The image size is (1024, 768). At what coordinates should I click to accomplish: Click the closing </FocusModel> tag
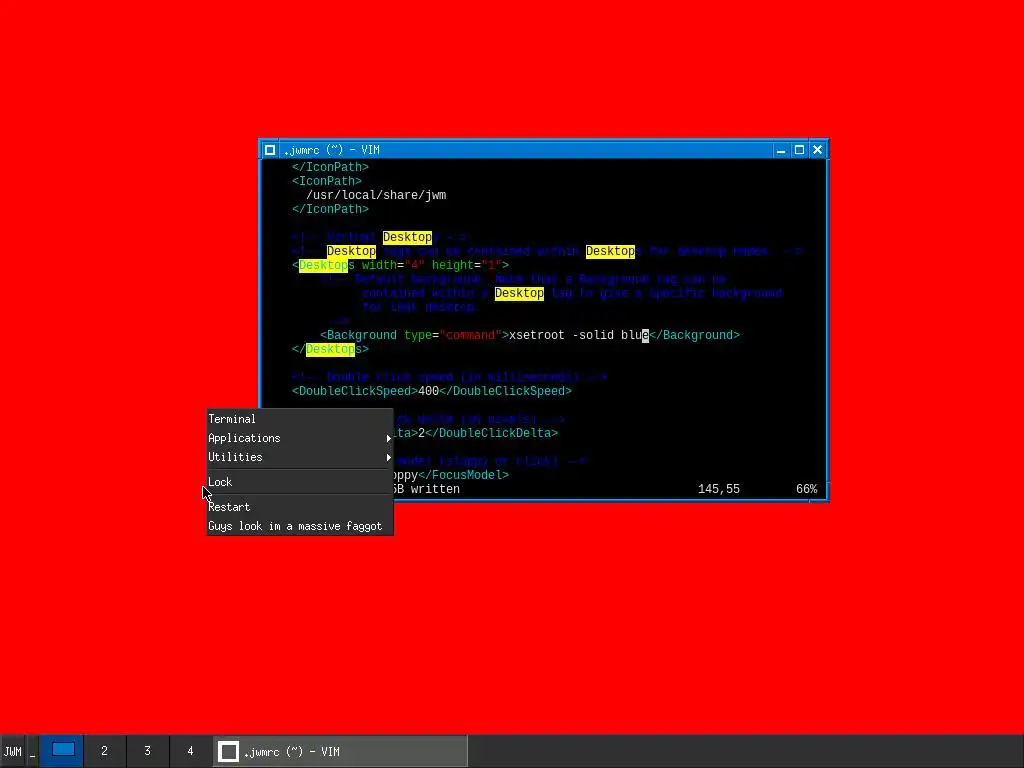(x=463, y=475)
